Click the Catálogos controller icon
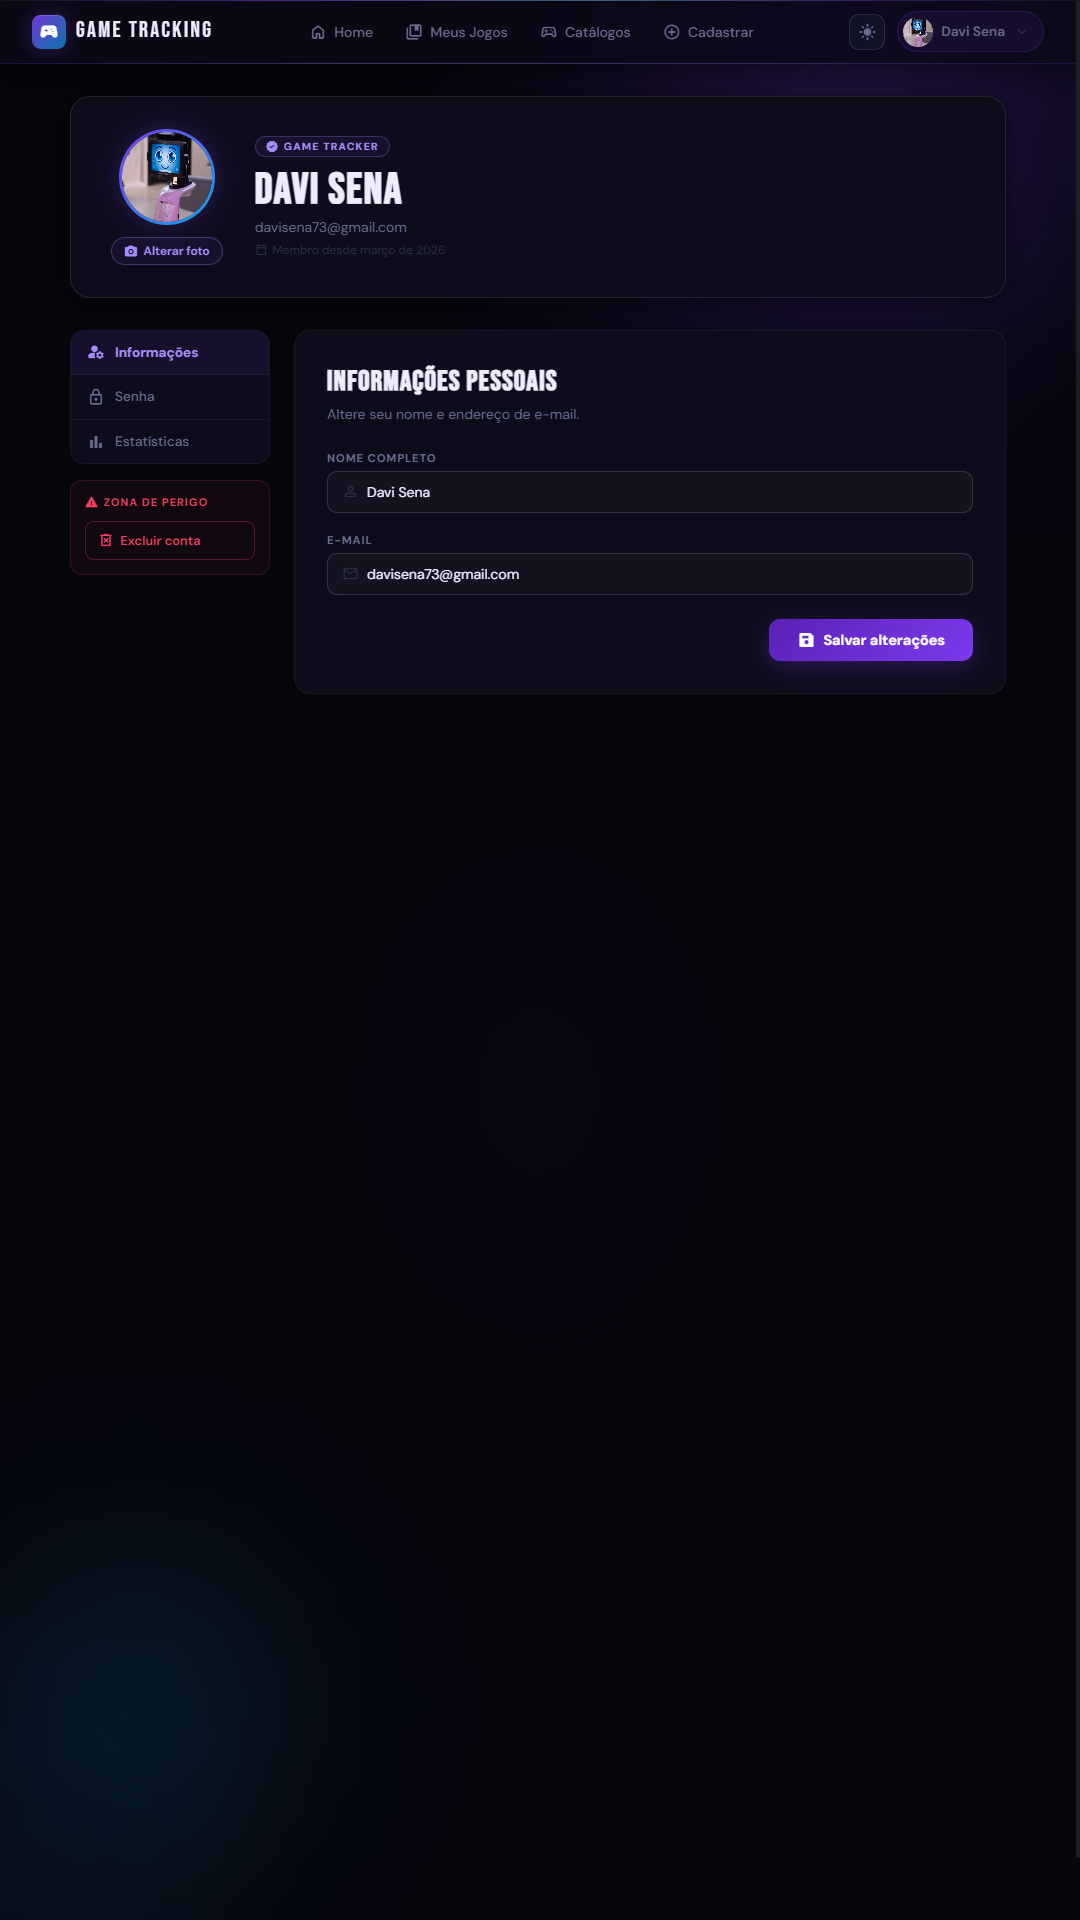Screen dimensions: 1080x1920 tap(548, 32)
